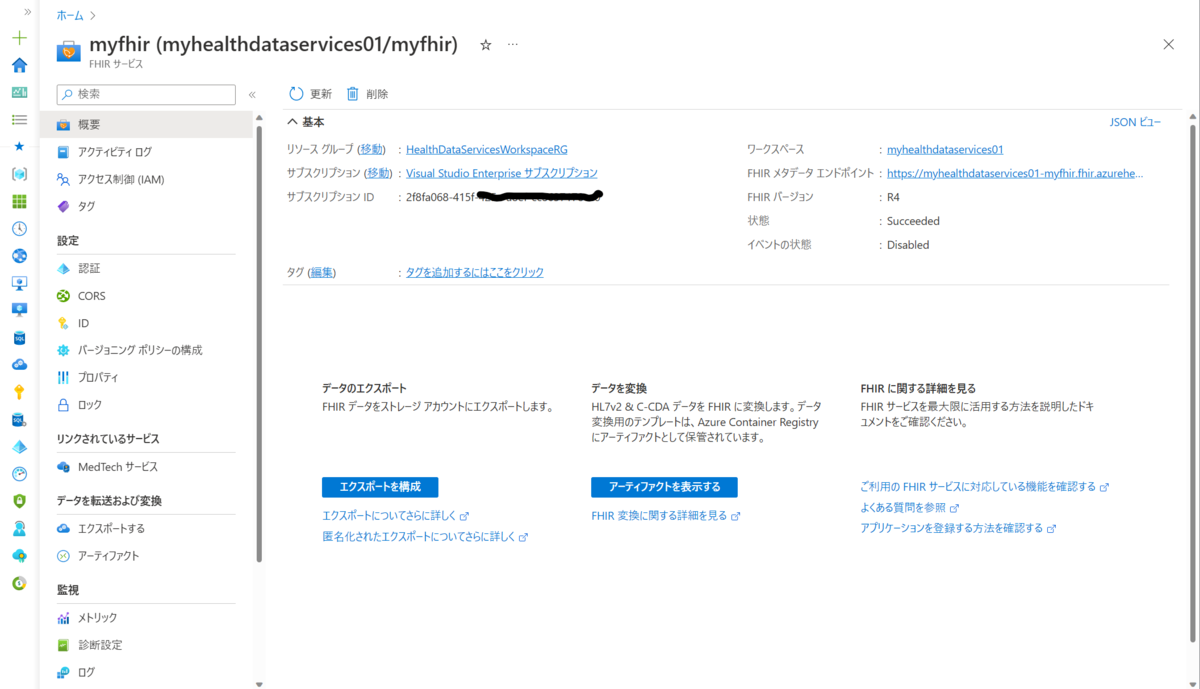1200x689 pixels.
Task: Open the Dashboard chart icon in sidebar
Action: pos(19,92)
